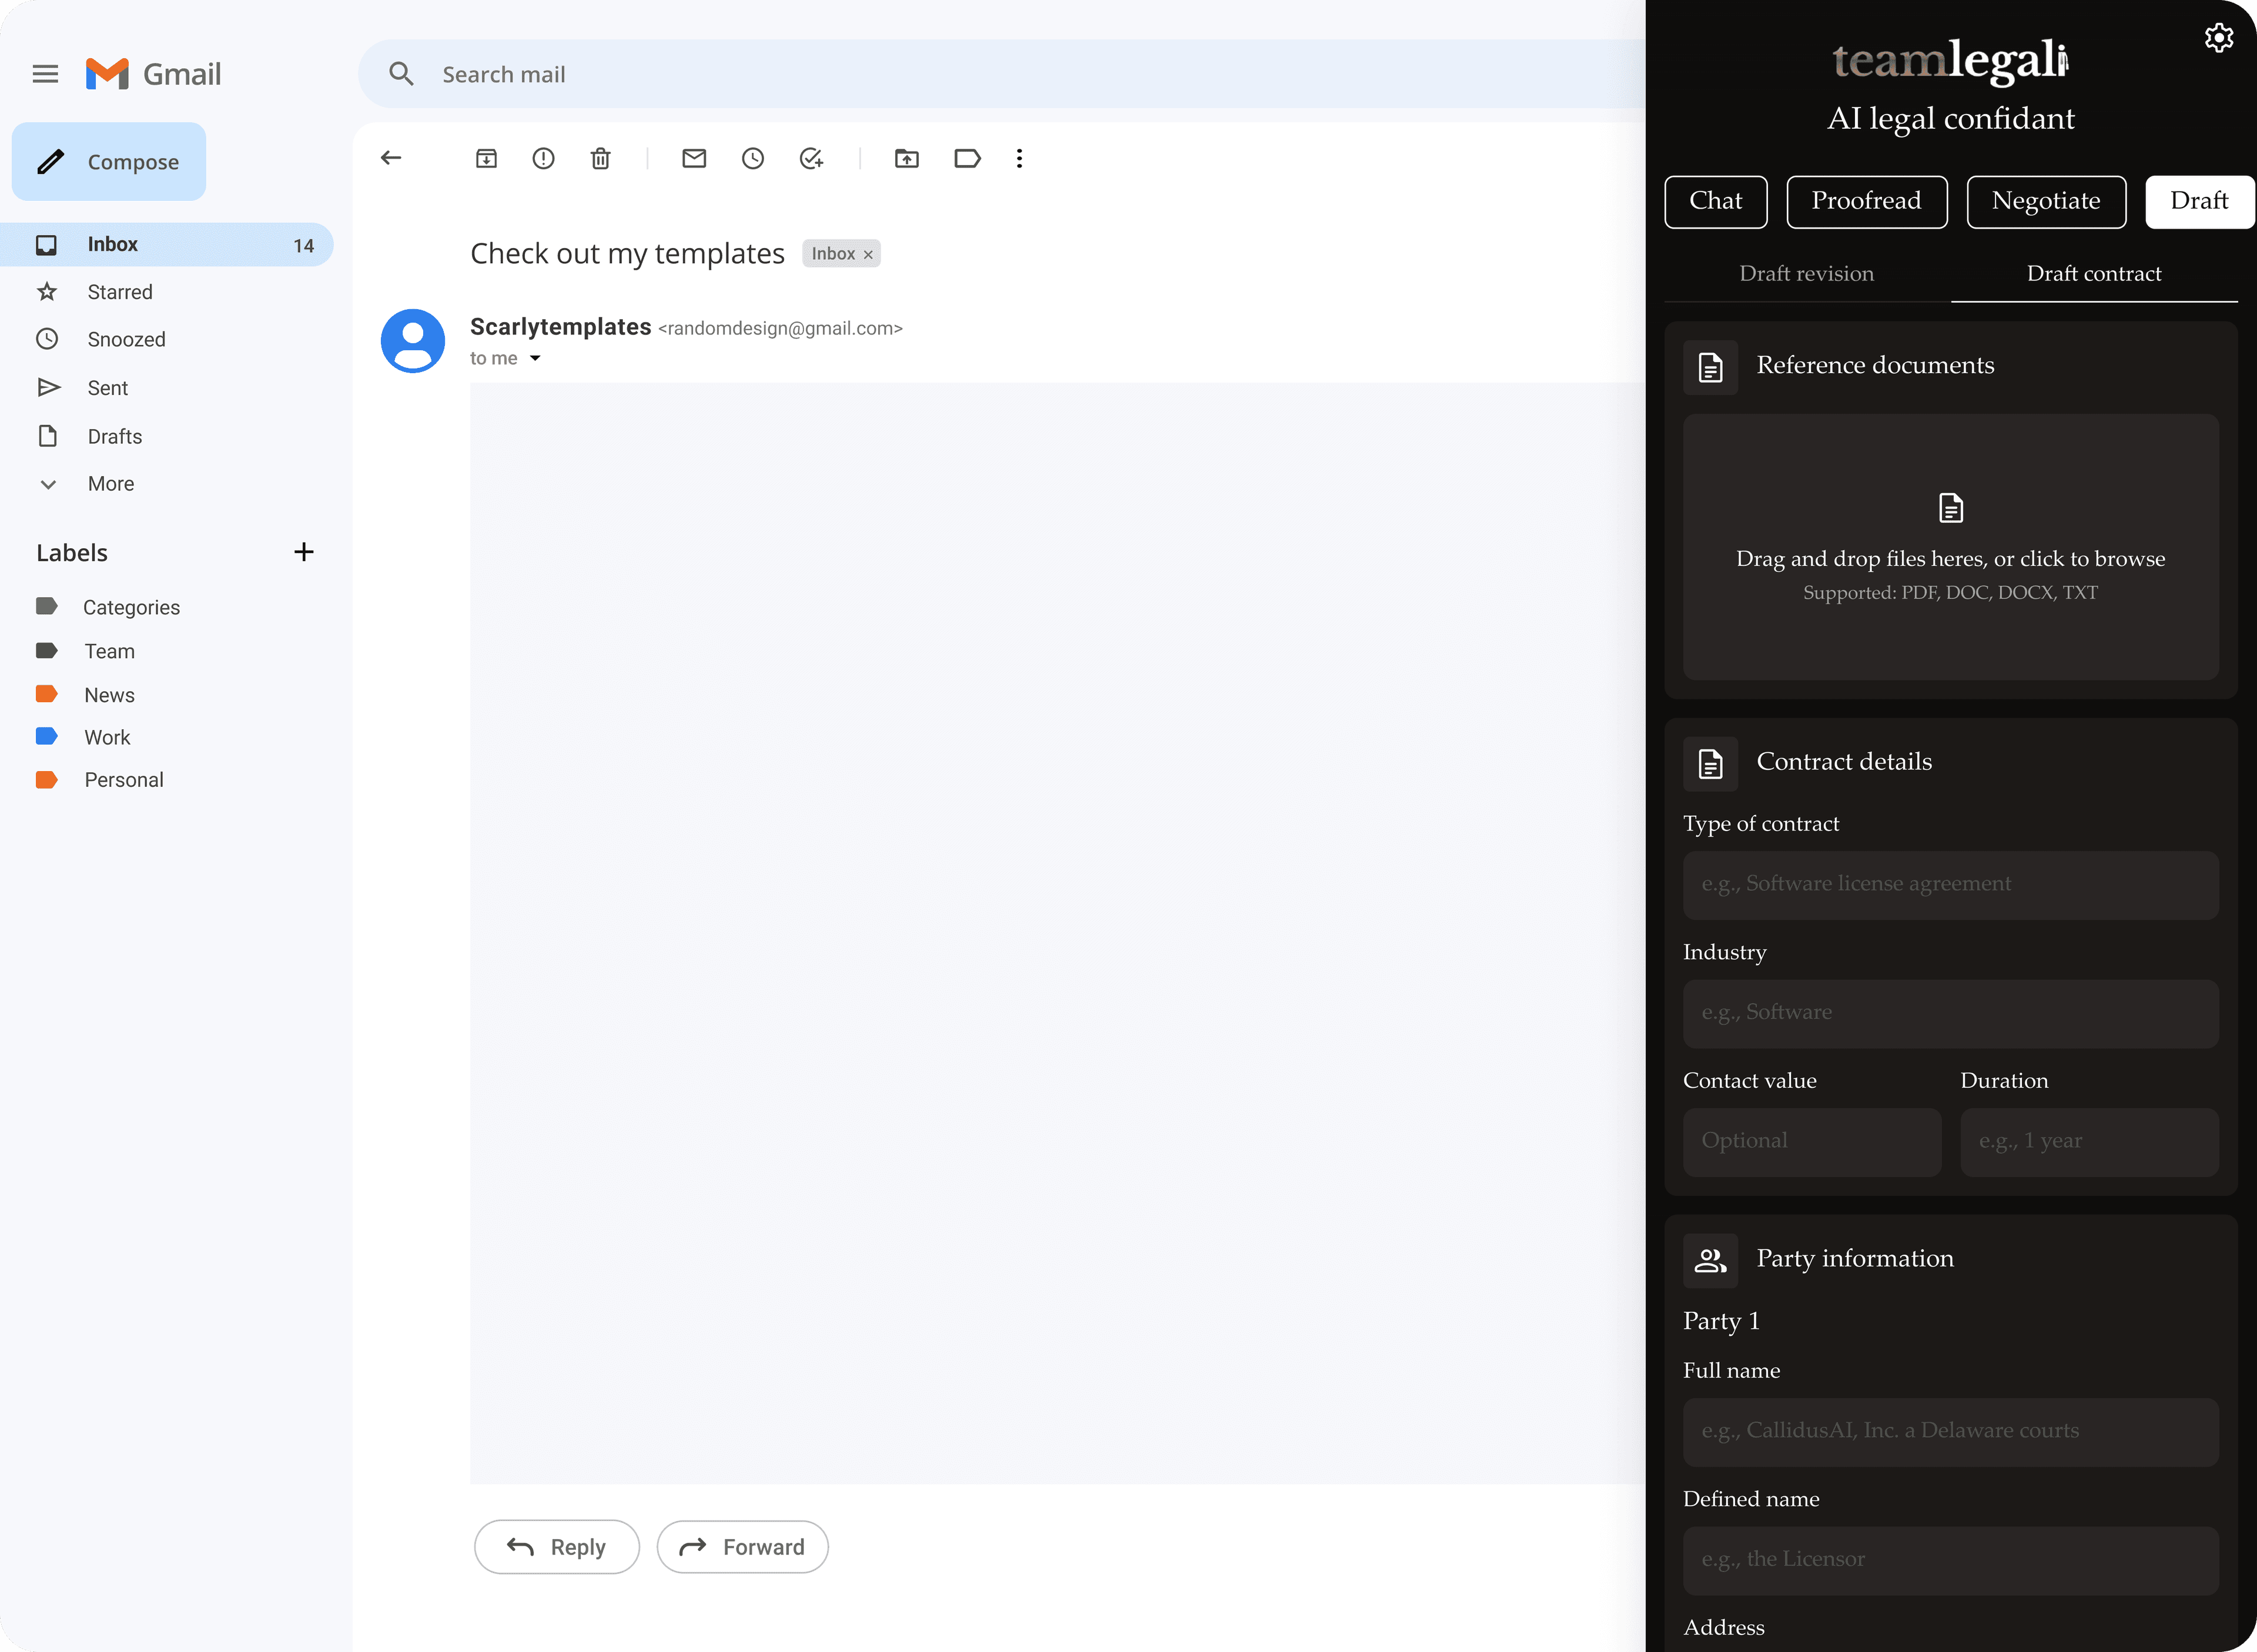Image resolution: width=2257 pixels, height=1652 pixels.
Task: Open Gmail's hamburger navigation menu
Action: pos(45,73)
